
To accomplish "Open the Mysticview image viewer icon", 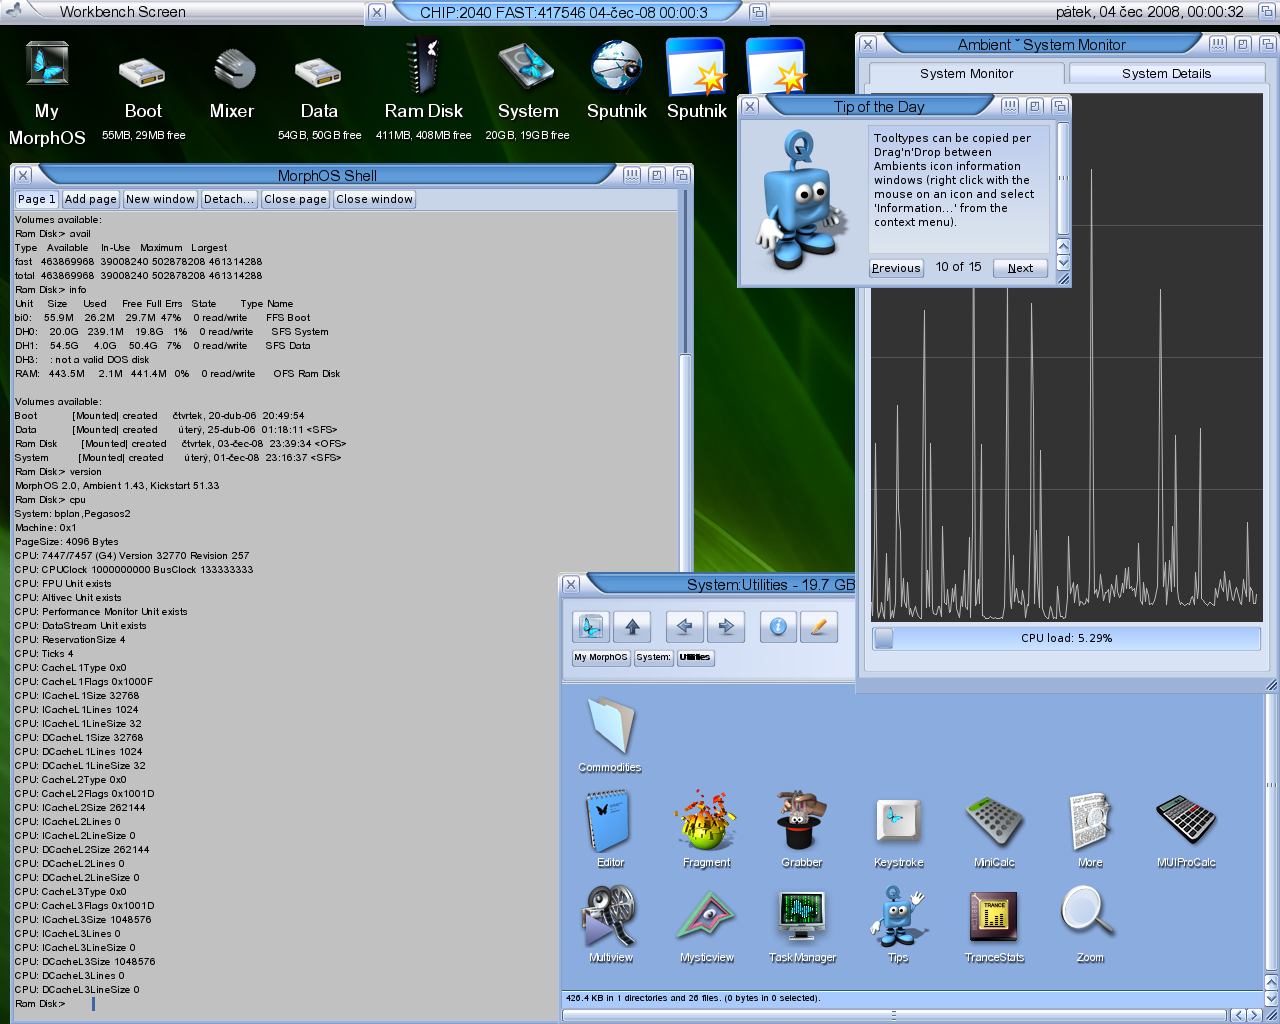I will pos(706,917).
